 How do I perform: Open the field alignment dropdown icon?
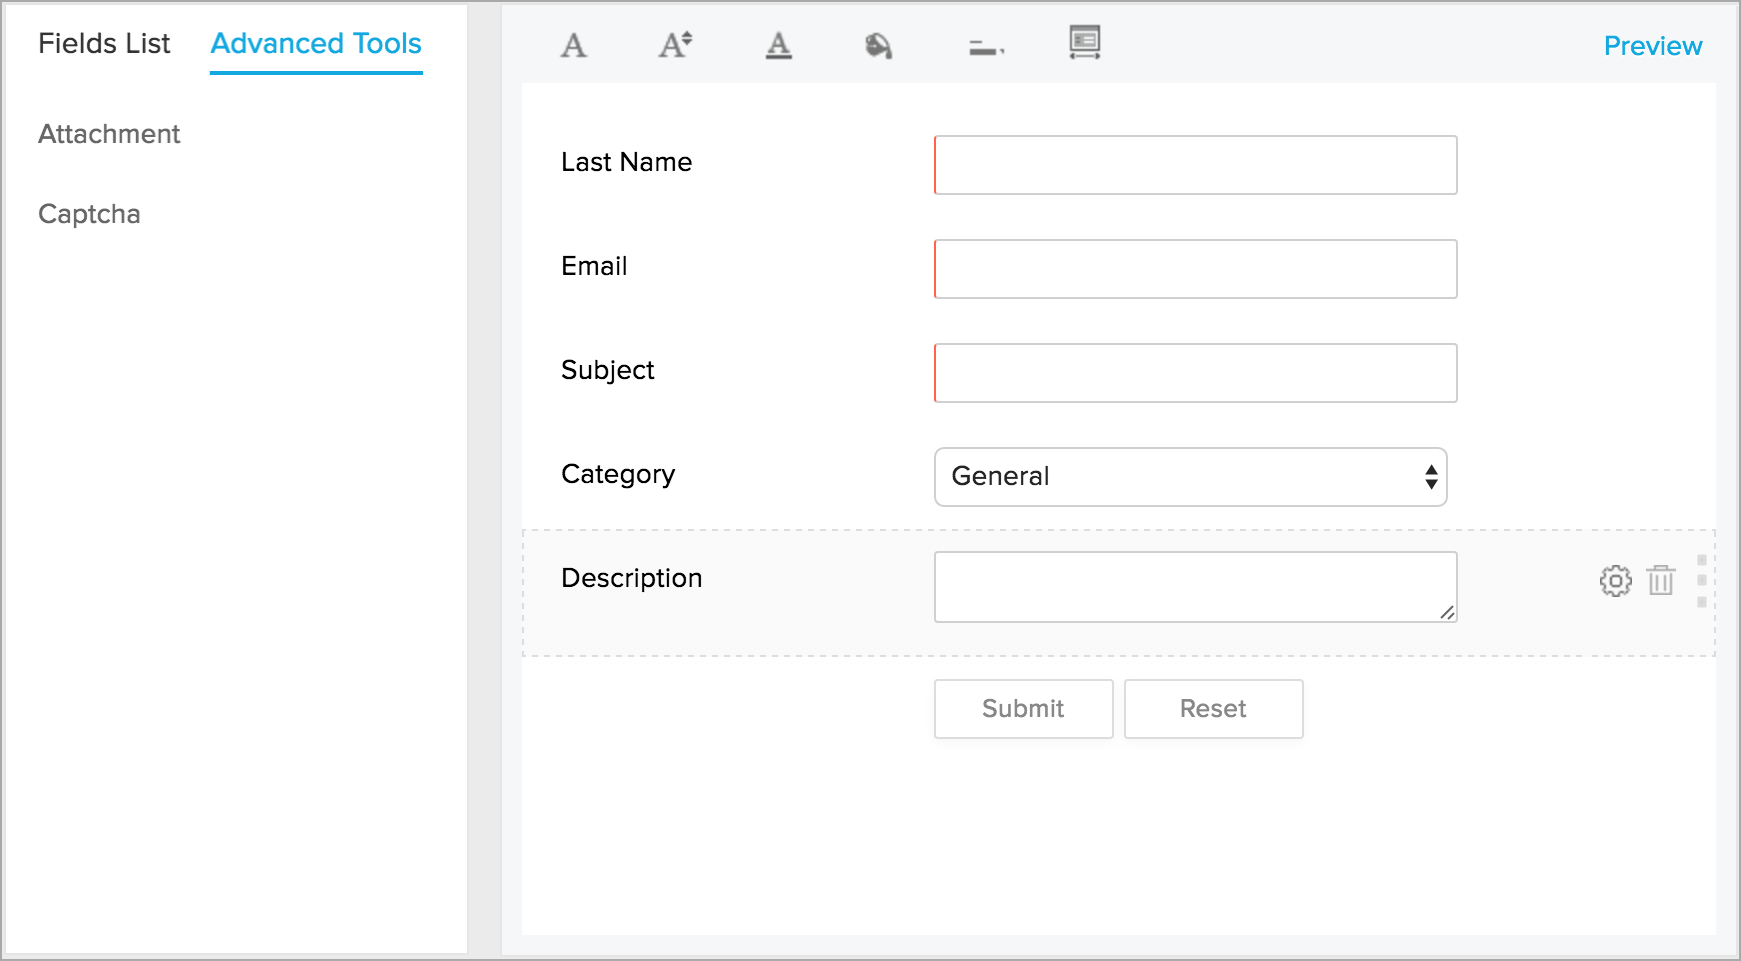coord(986,47)
